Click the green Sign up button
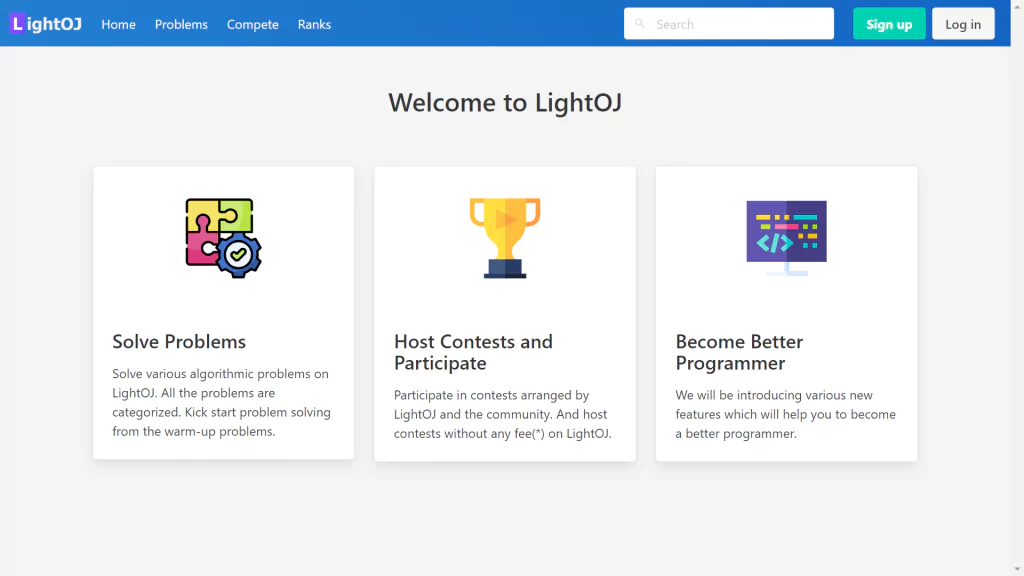 pyautogui.click(x=889, y=24)
